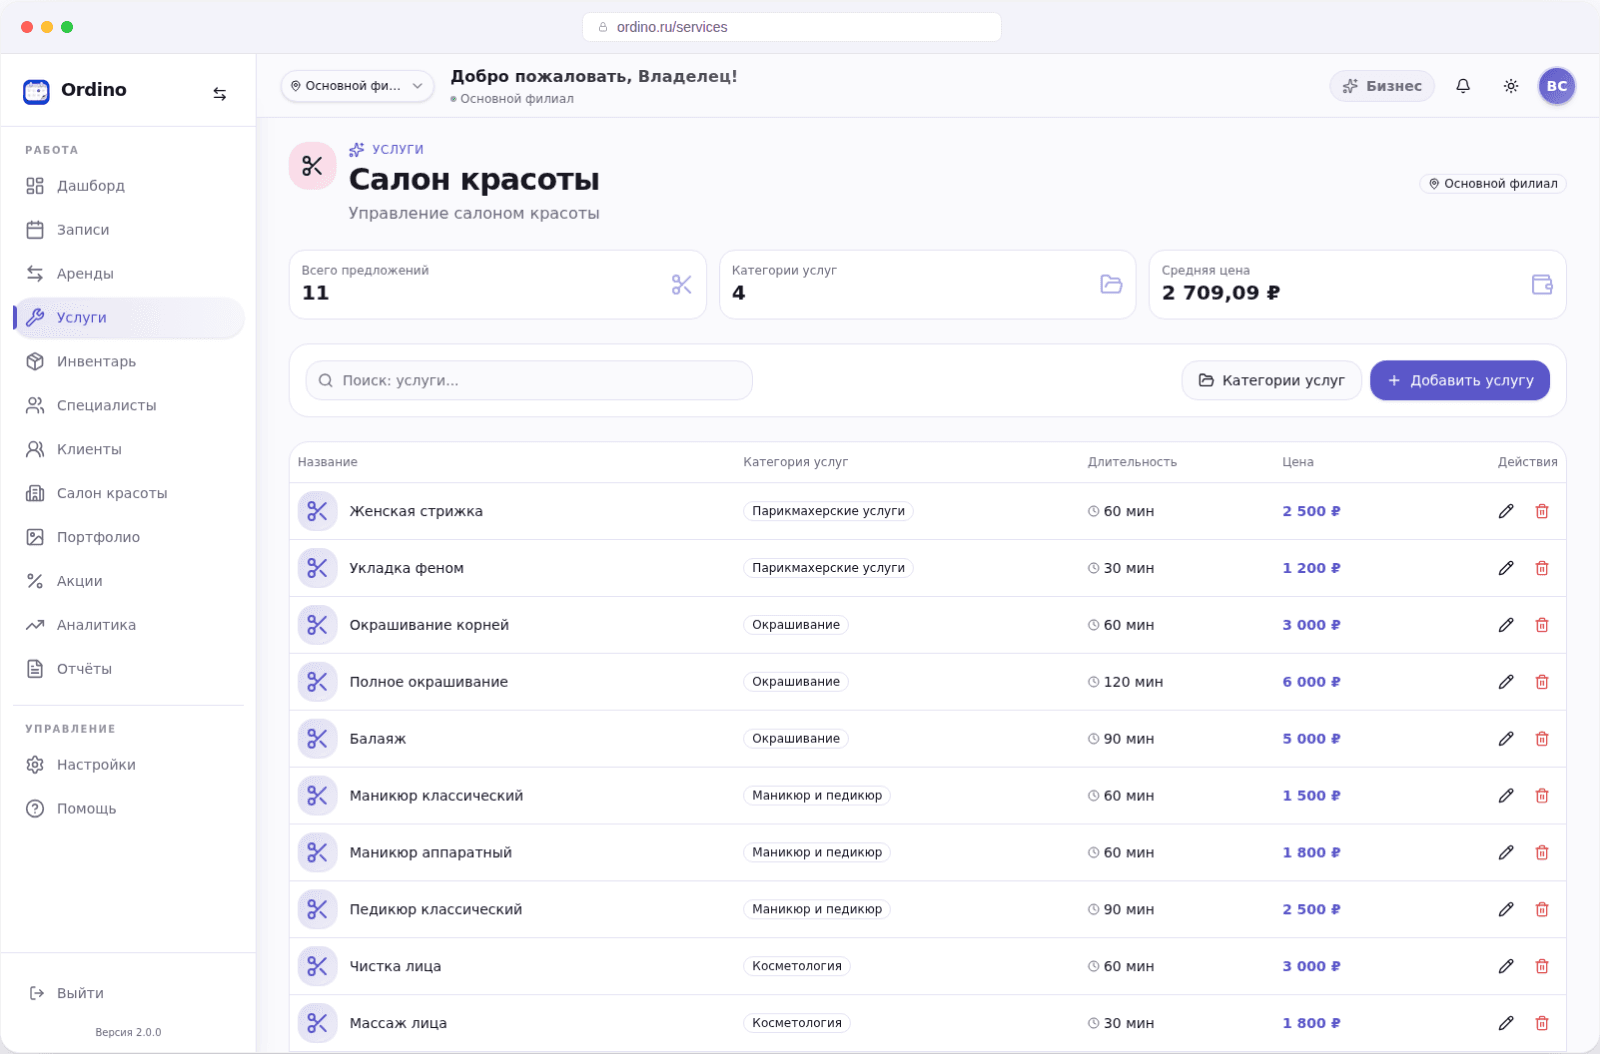The image size is (1600, 1054).
Task: Open Акции section
Action: (129, 582)
